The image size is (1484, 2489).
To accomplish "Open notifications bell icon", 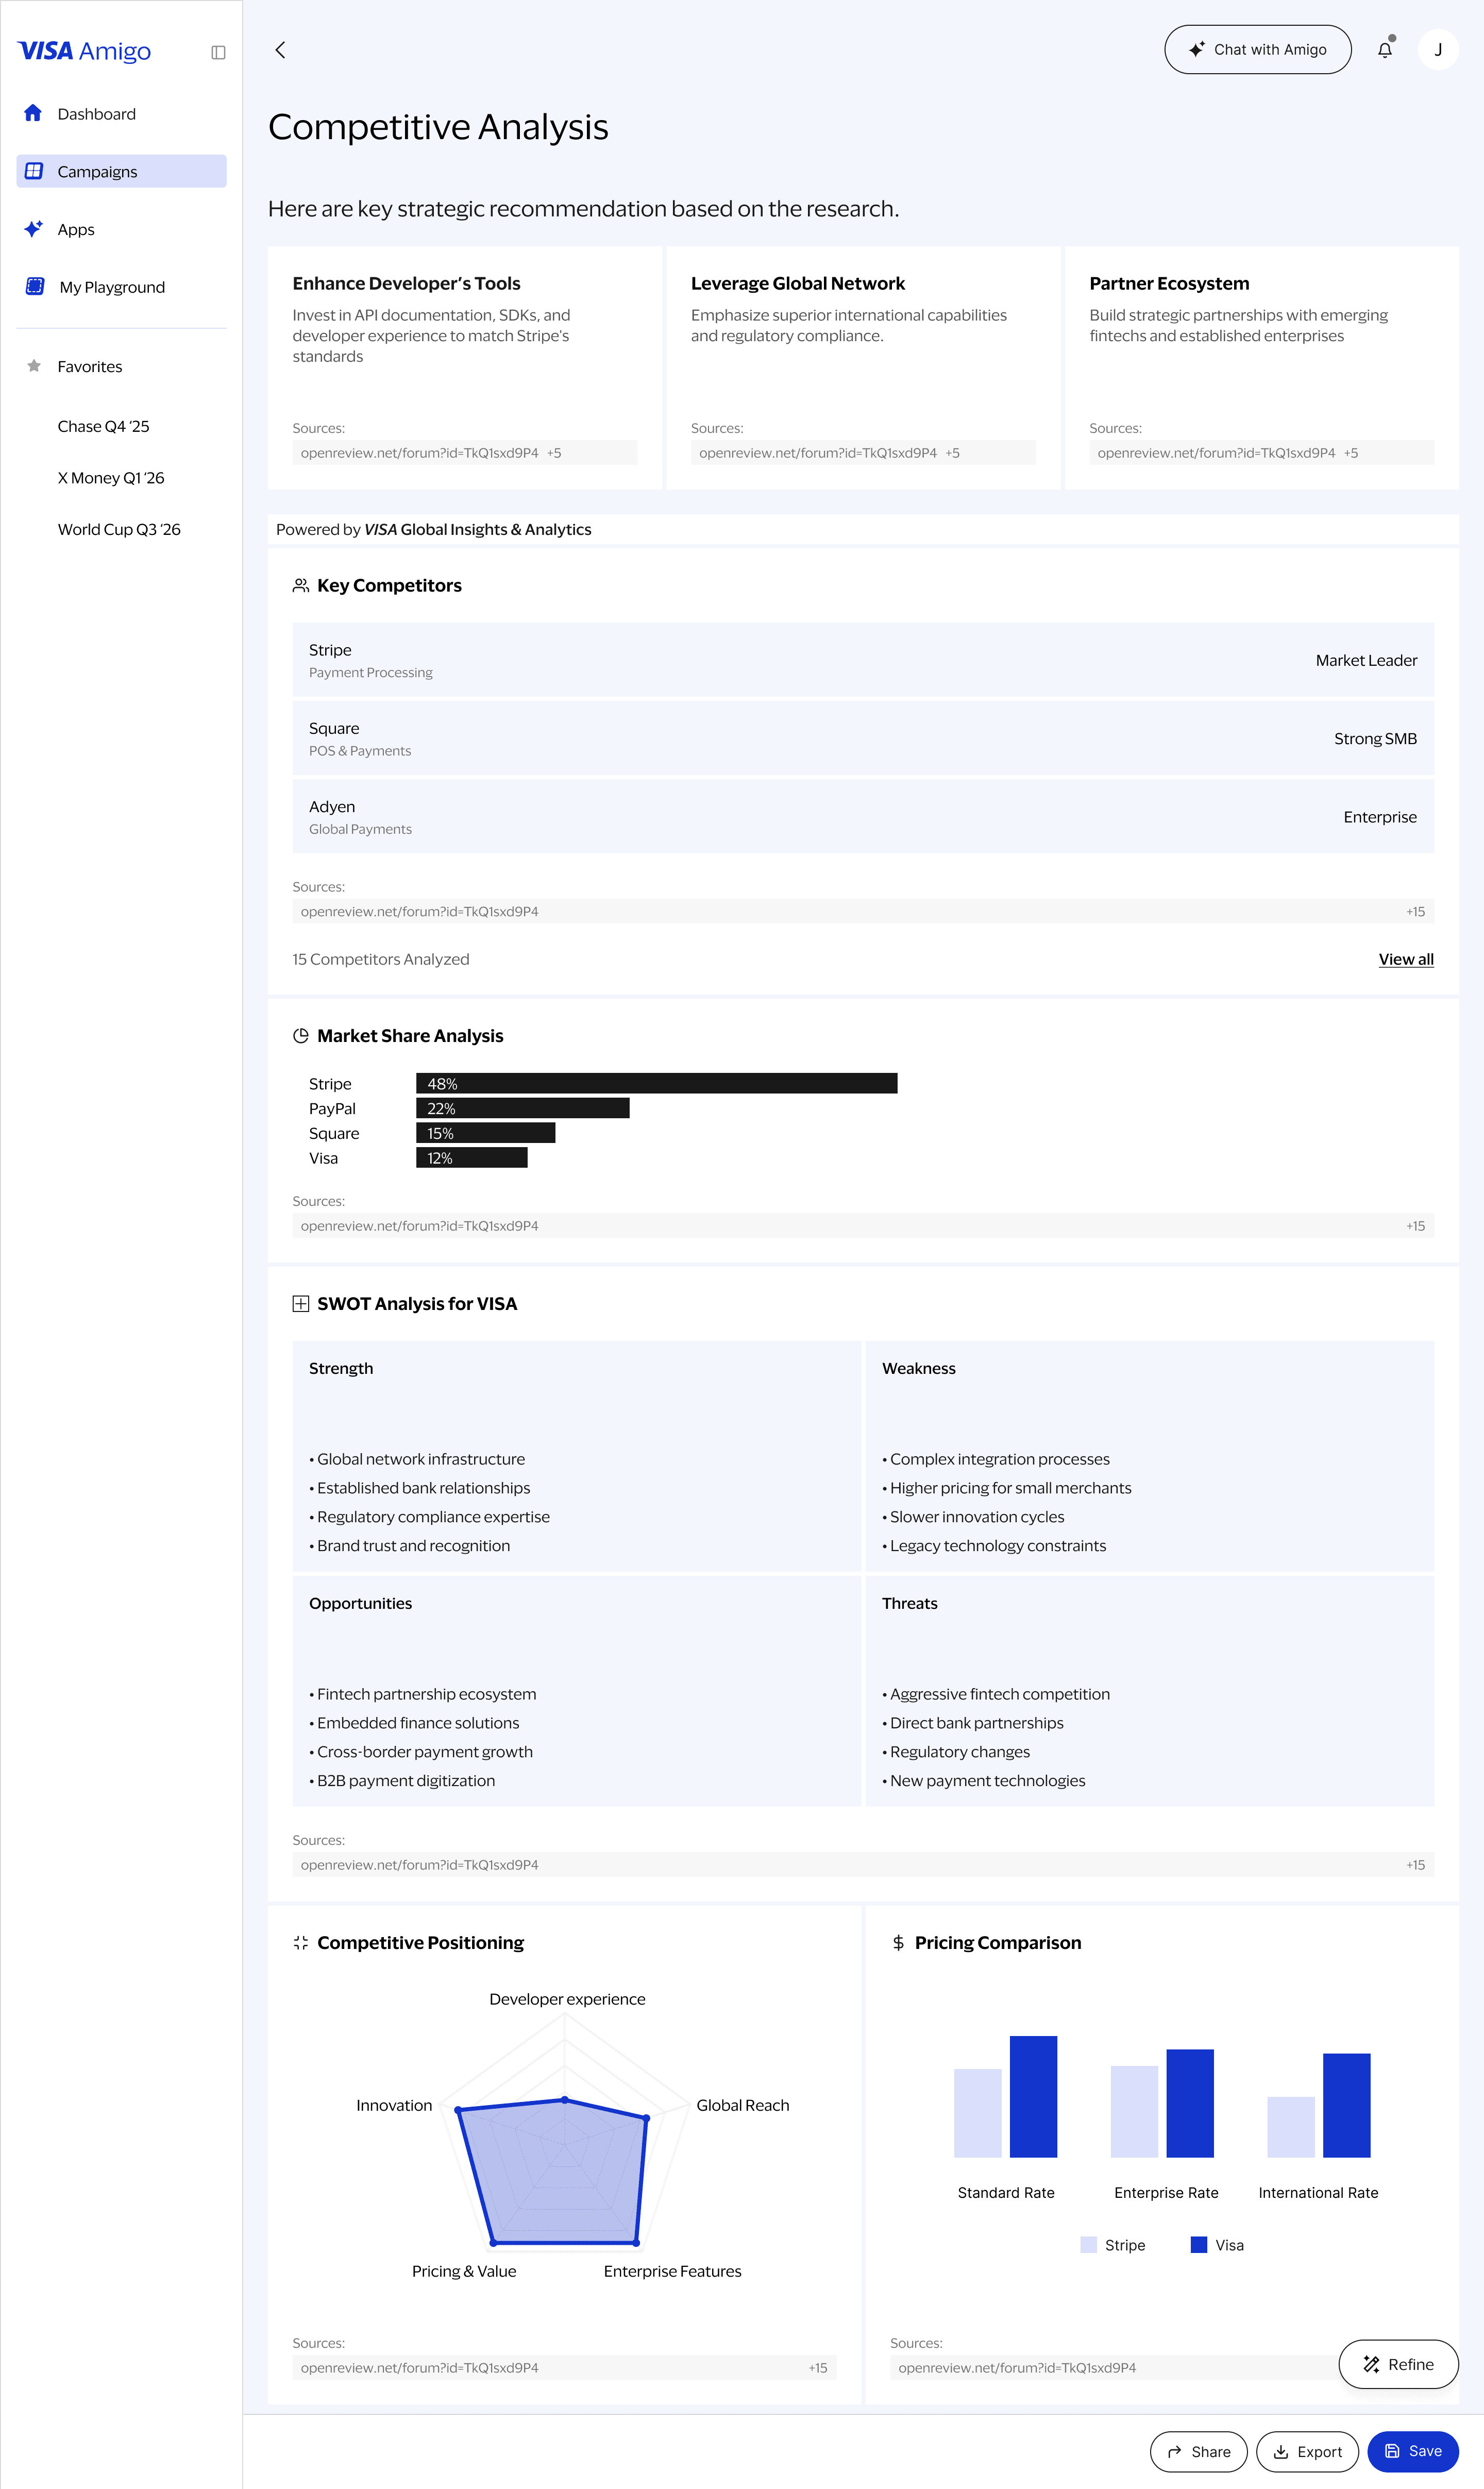I will [x=1384, y=50].
